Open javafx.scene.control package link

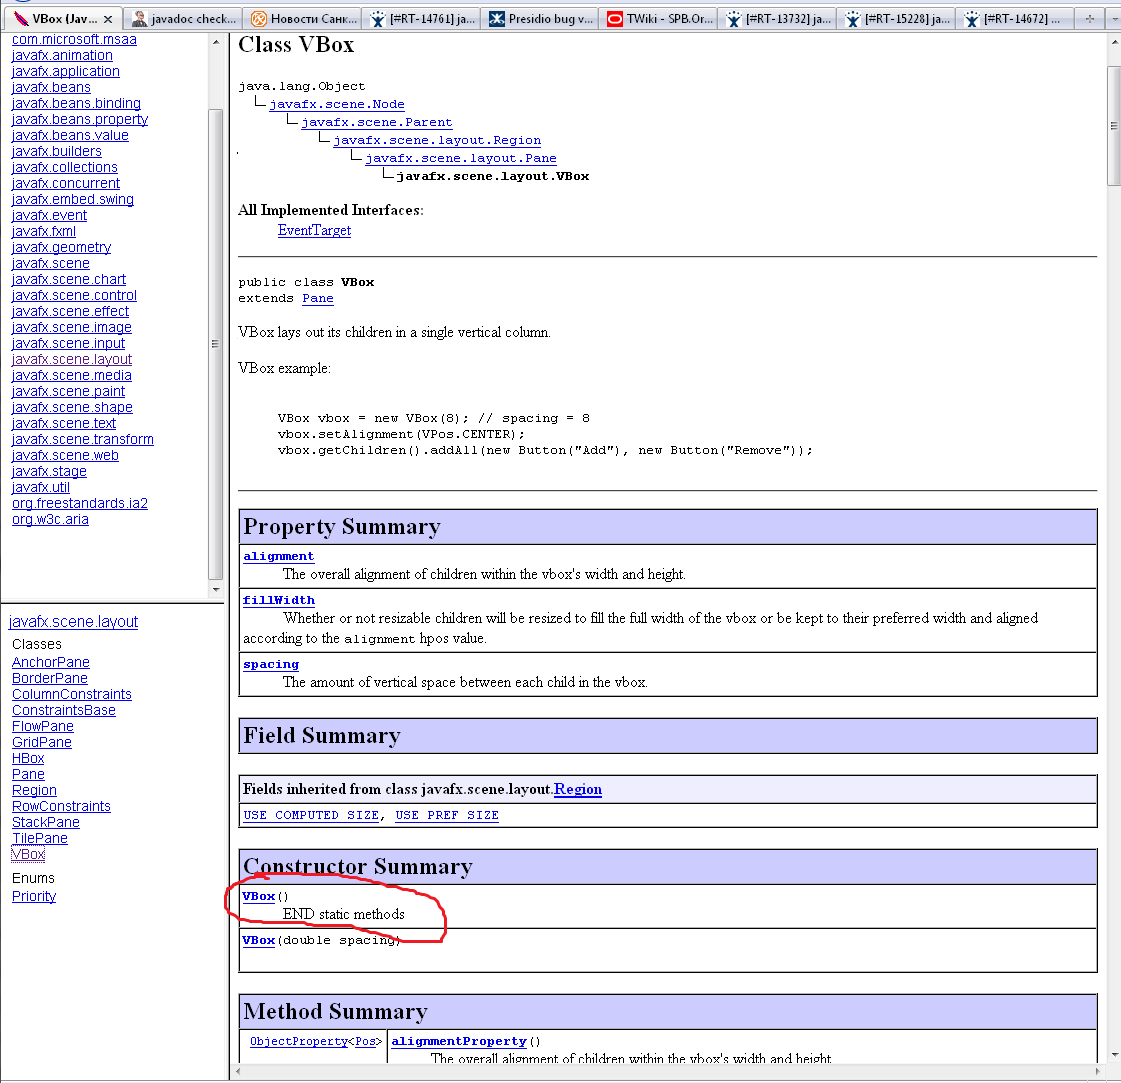74,295
